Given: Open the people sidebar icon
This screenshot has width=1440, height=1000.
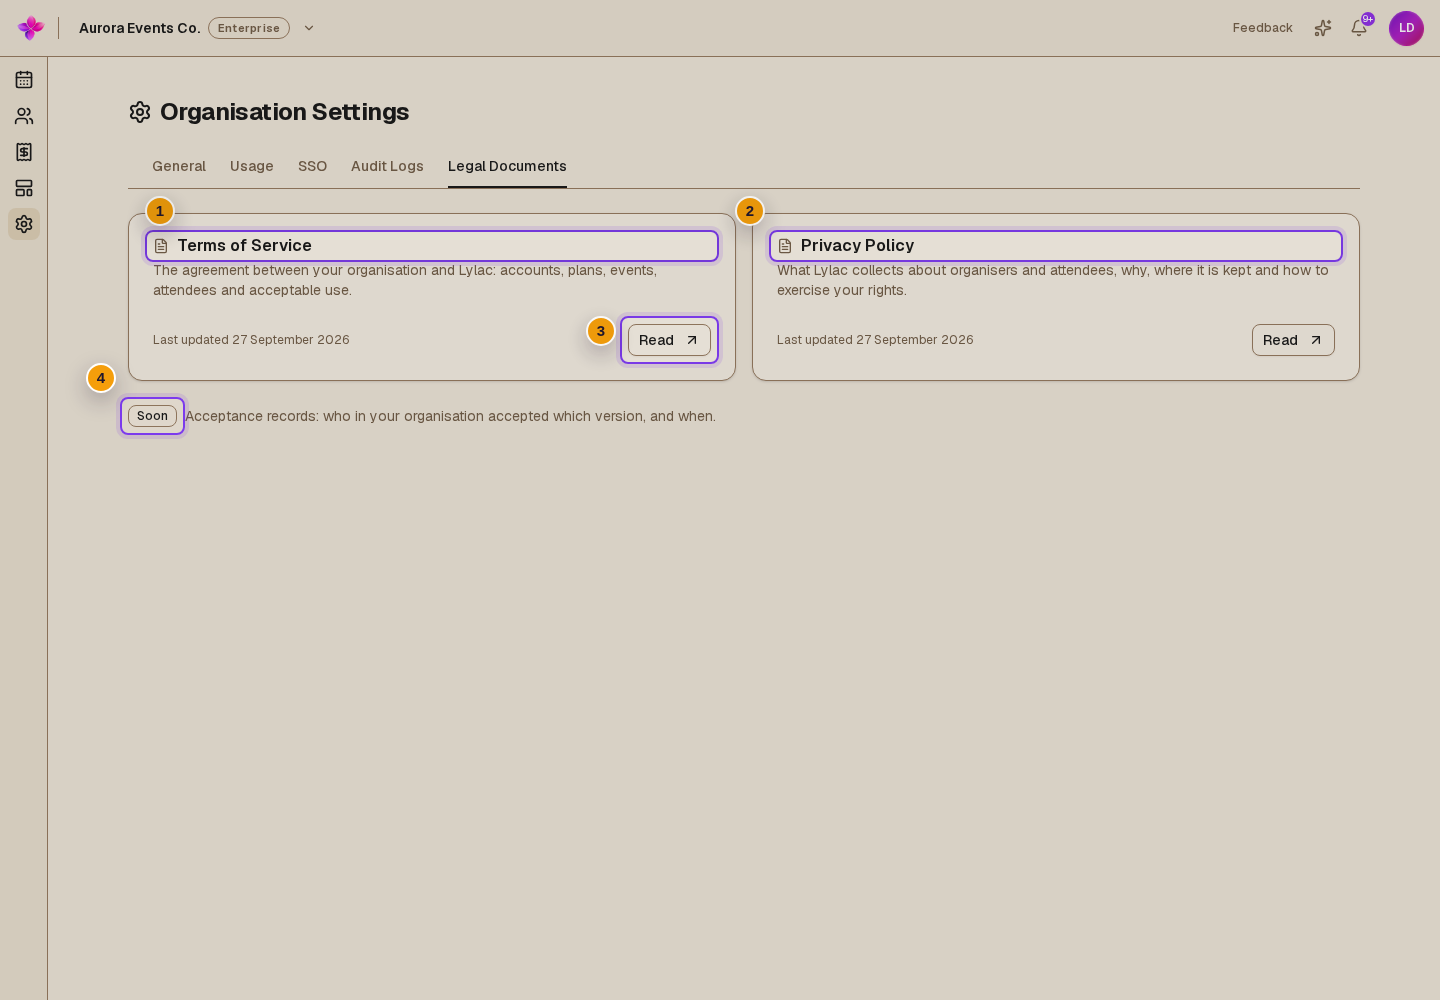Looking at the screenshot, I should 24,116.
